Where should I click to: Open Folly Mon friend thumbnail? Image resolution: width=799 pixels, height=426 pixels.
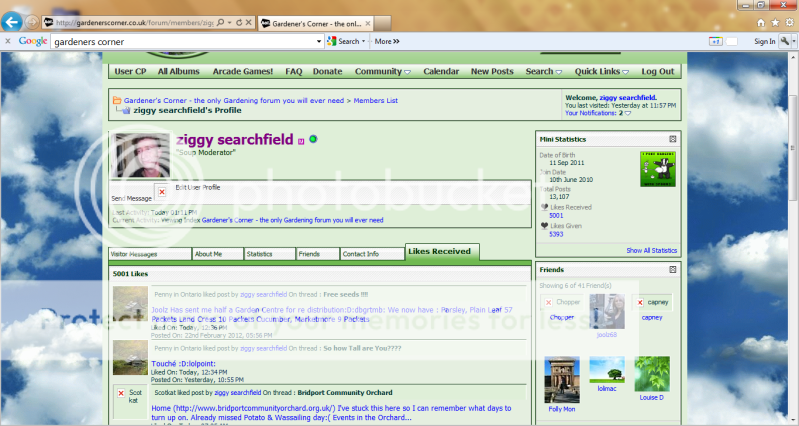click(x=562, y=378)
